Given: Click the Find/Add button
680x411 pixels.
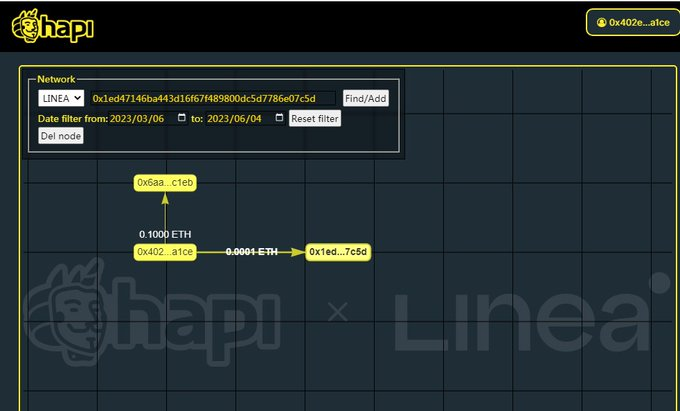Looking at the screenshot, I should point(366,98).
